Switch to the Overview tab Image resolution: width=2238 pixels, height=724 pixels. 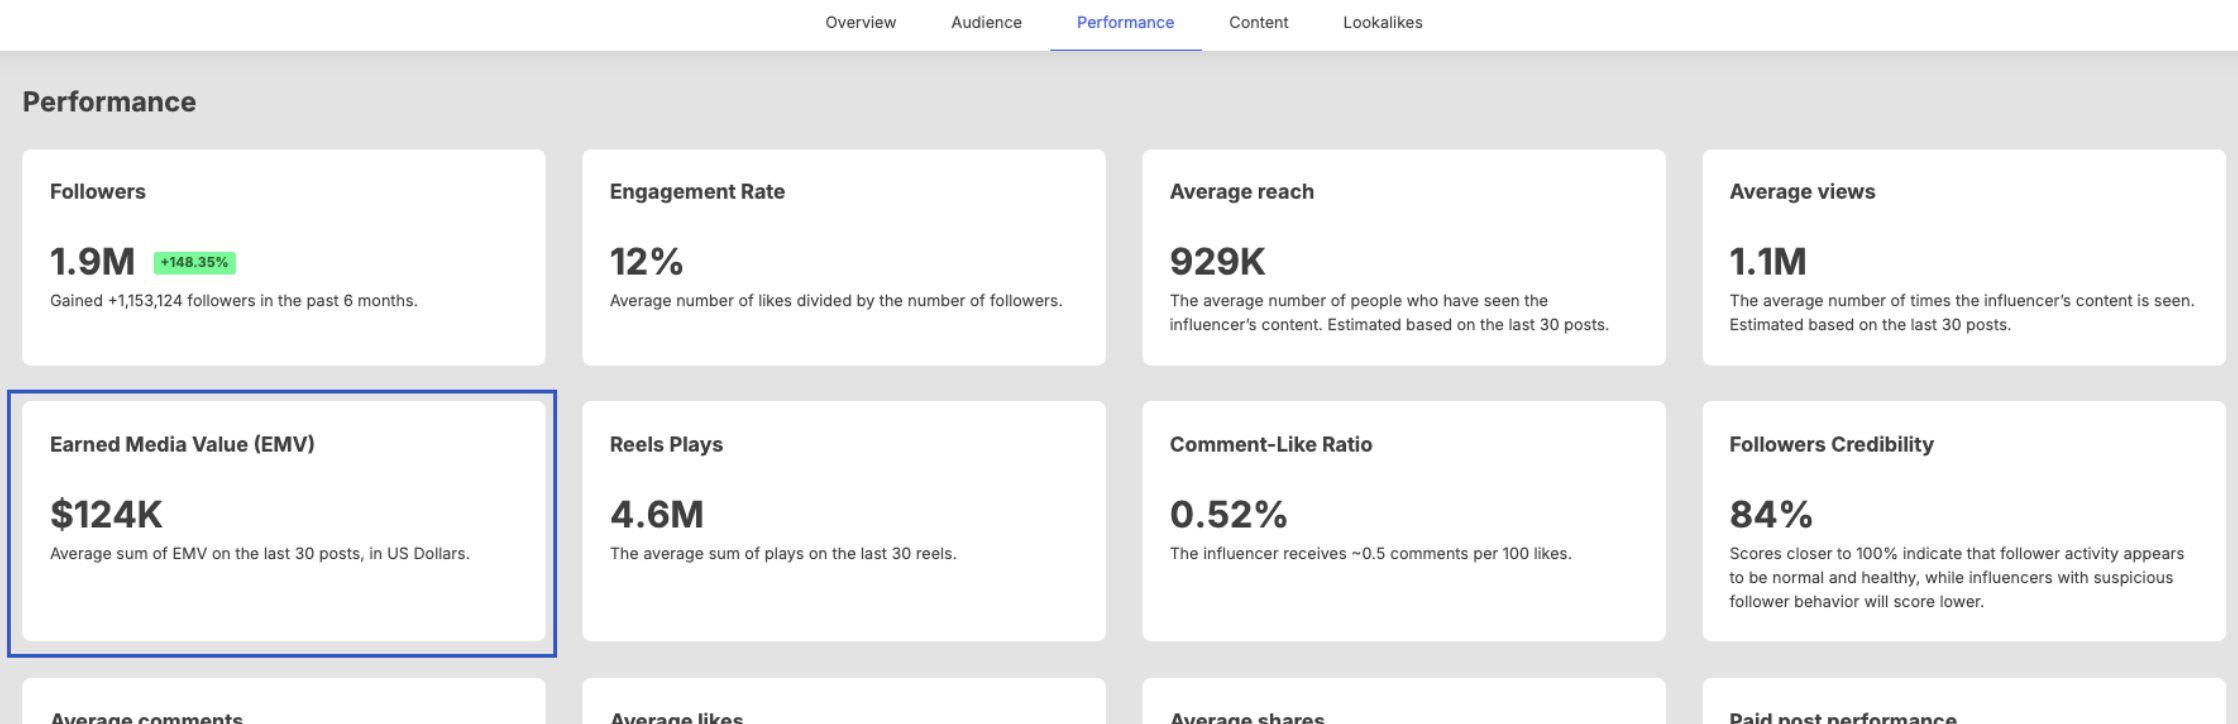(x=860, y=23)
